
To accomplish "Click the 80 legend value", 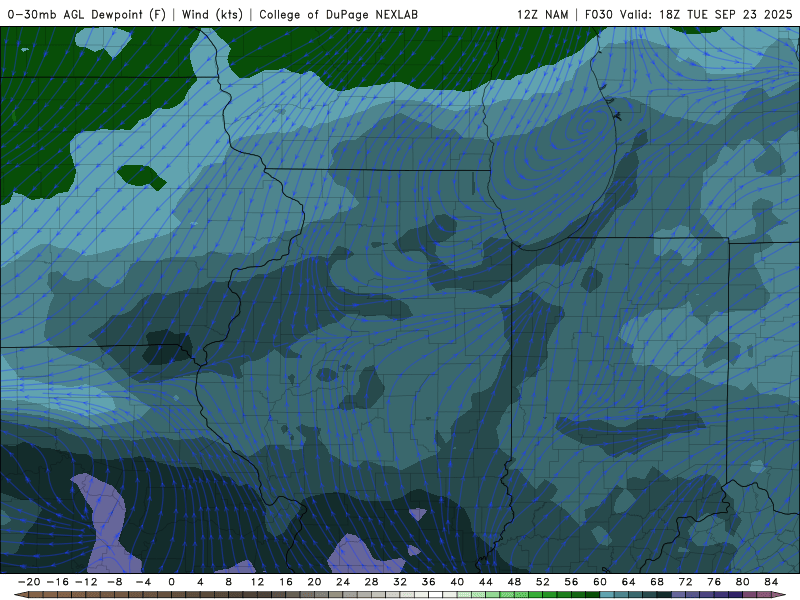I will [x=743, y=582].
